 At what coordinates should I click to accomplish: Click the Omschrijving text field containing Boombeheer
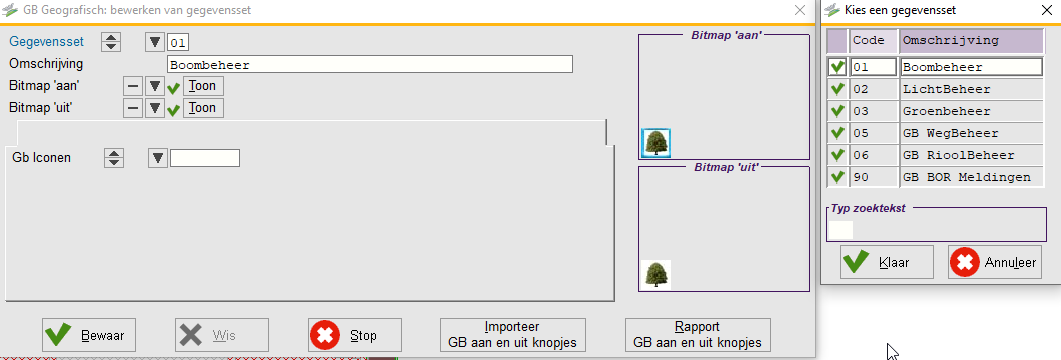(x=370, y=65)
